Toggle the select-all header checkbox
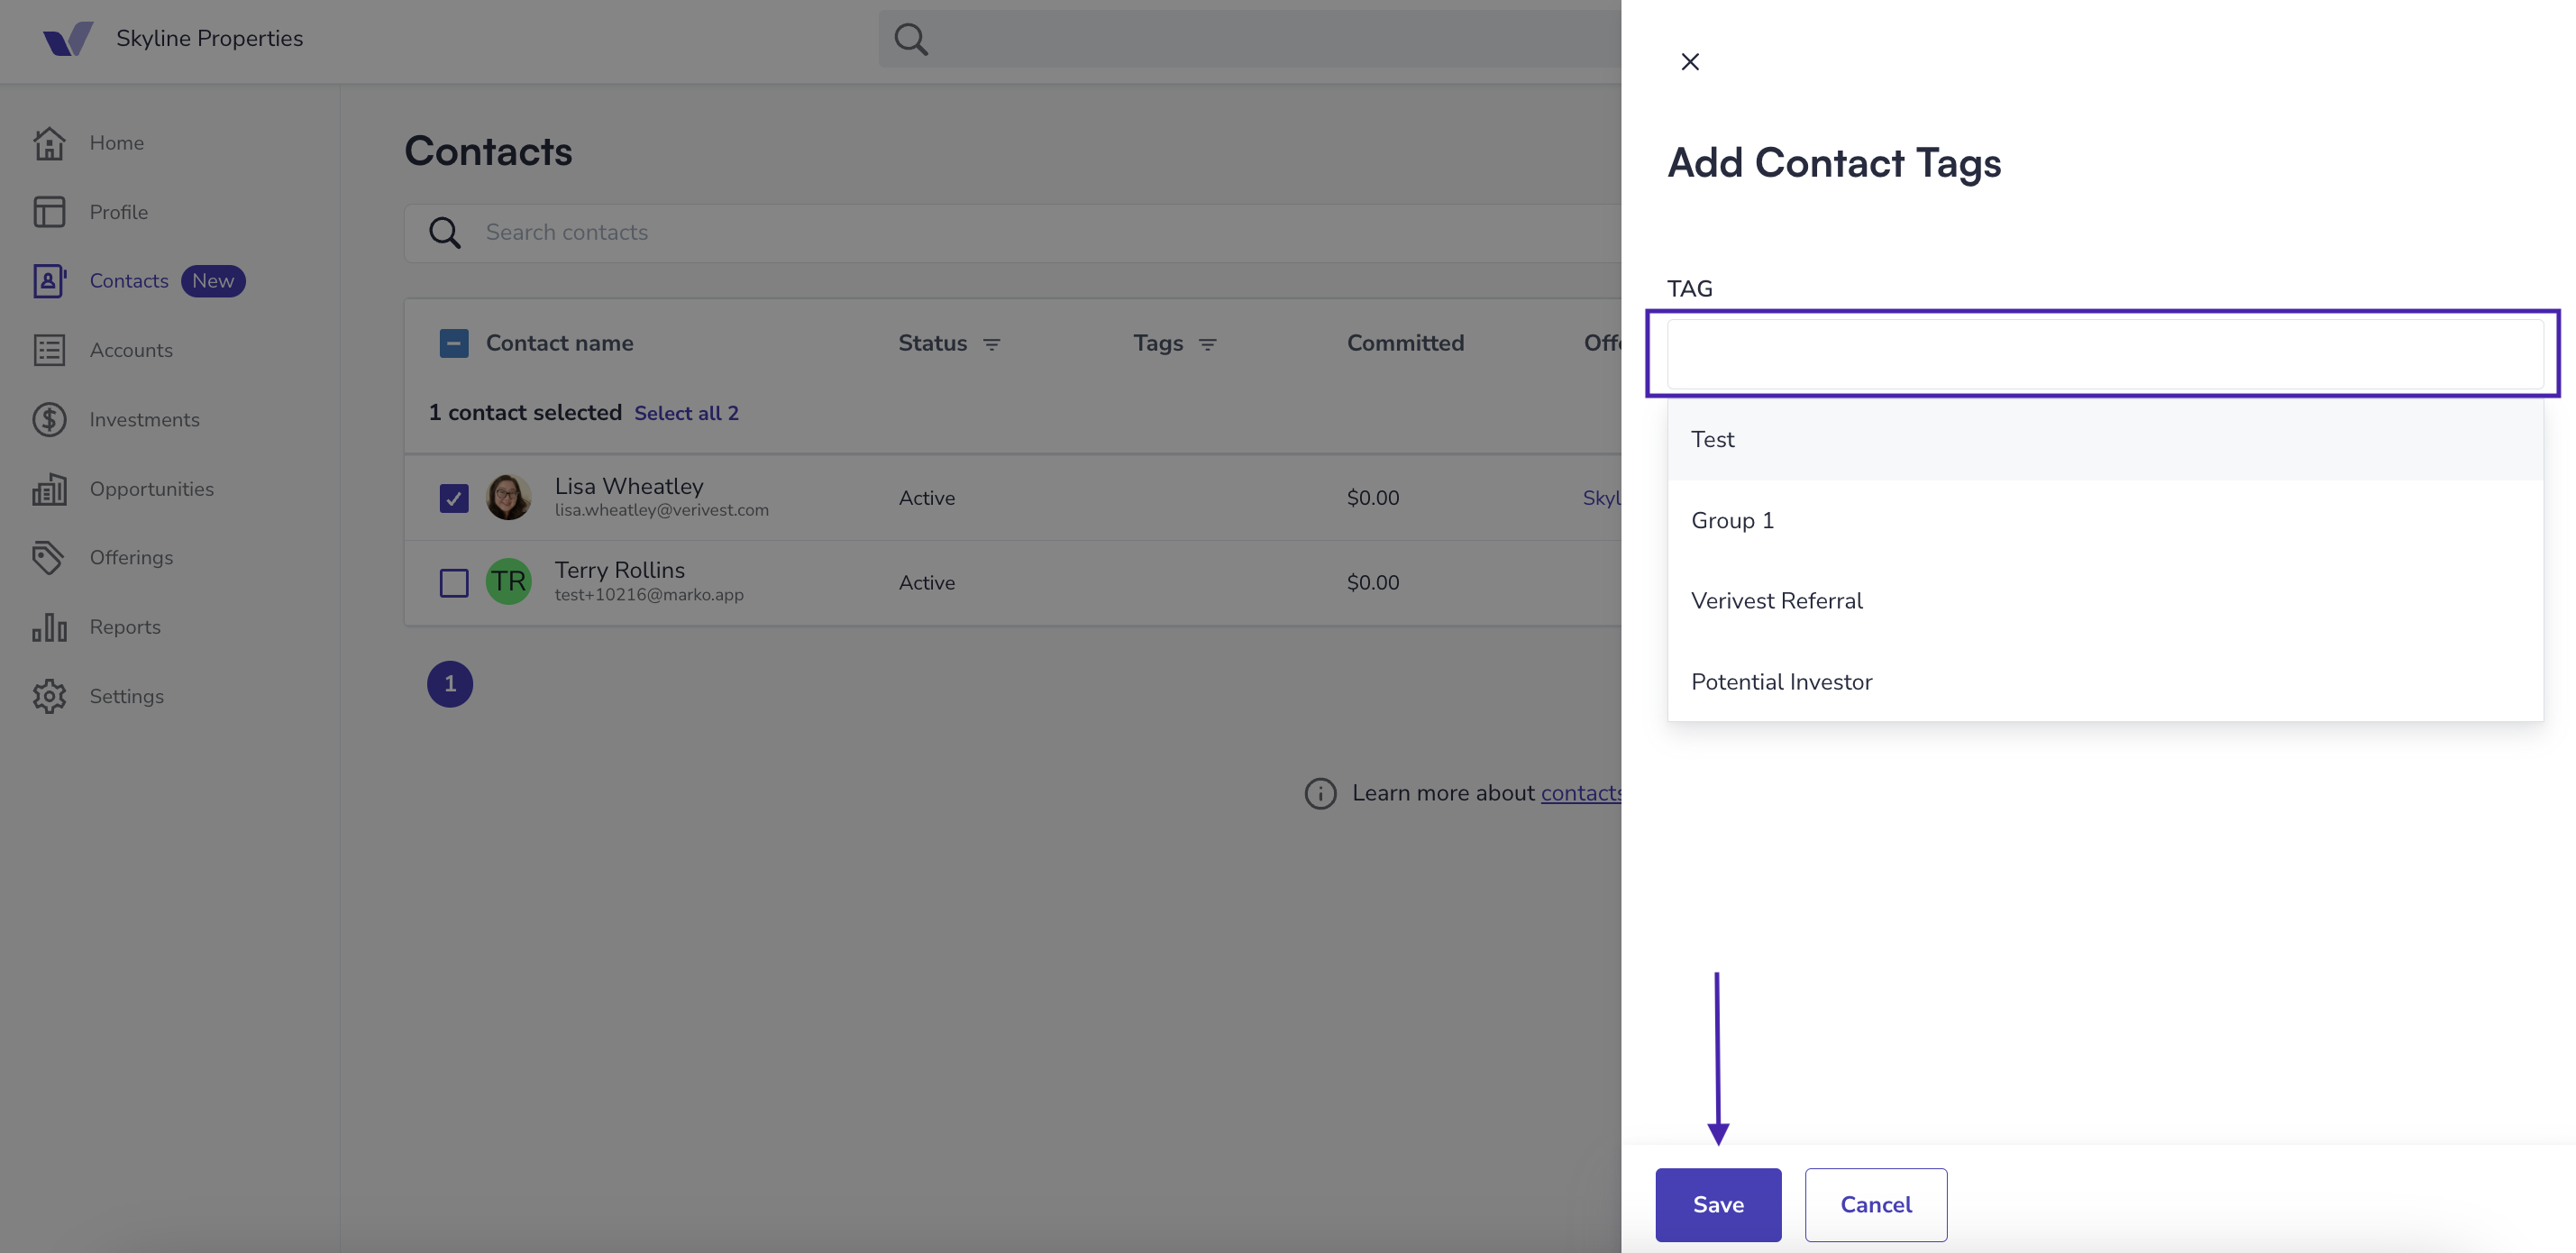2576x1253 pixels. tap(454, 343)
